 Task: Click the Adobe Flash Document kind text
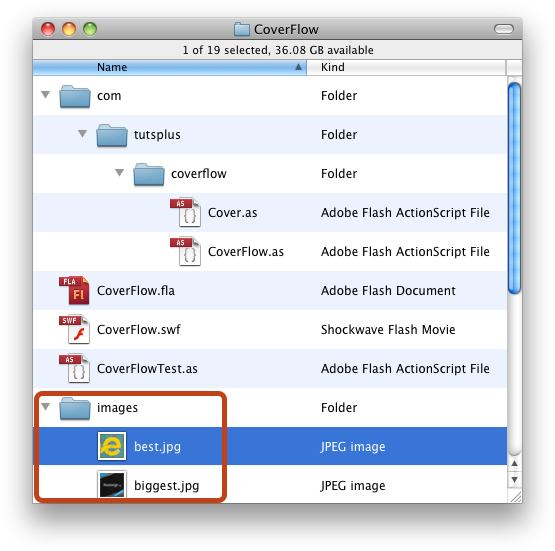coord(388,291)
